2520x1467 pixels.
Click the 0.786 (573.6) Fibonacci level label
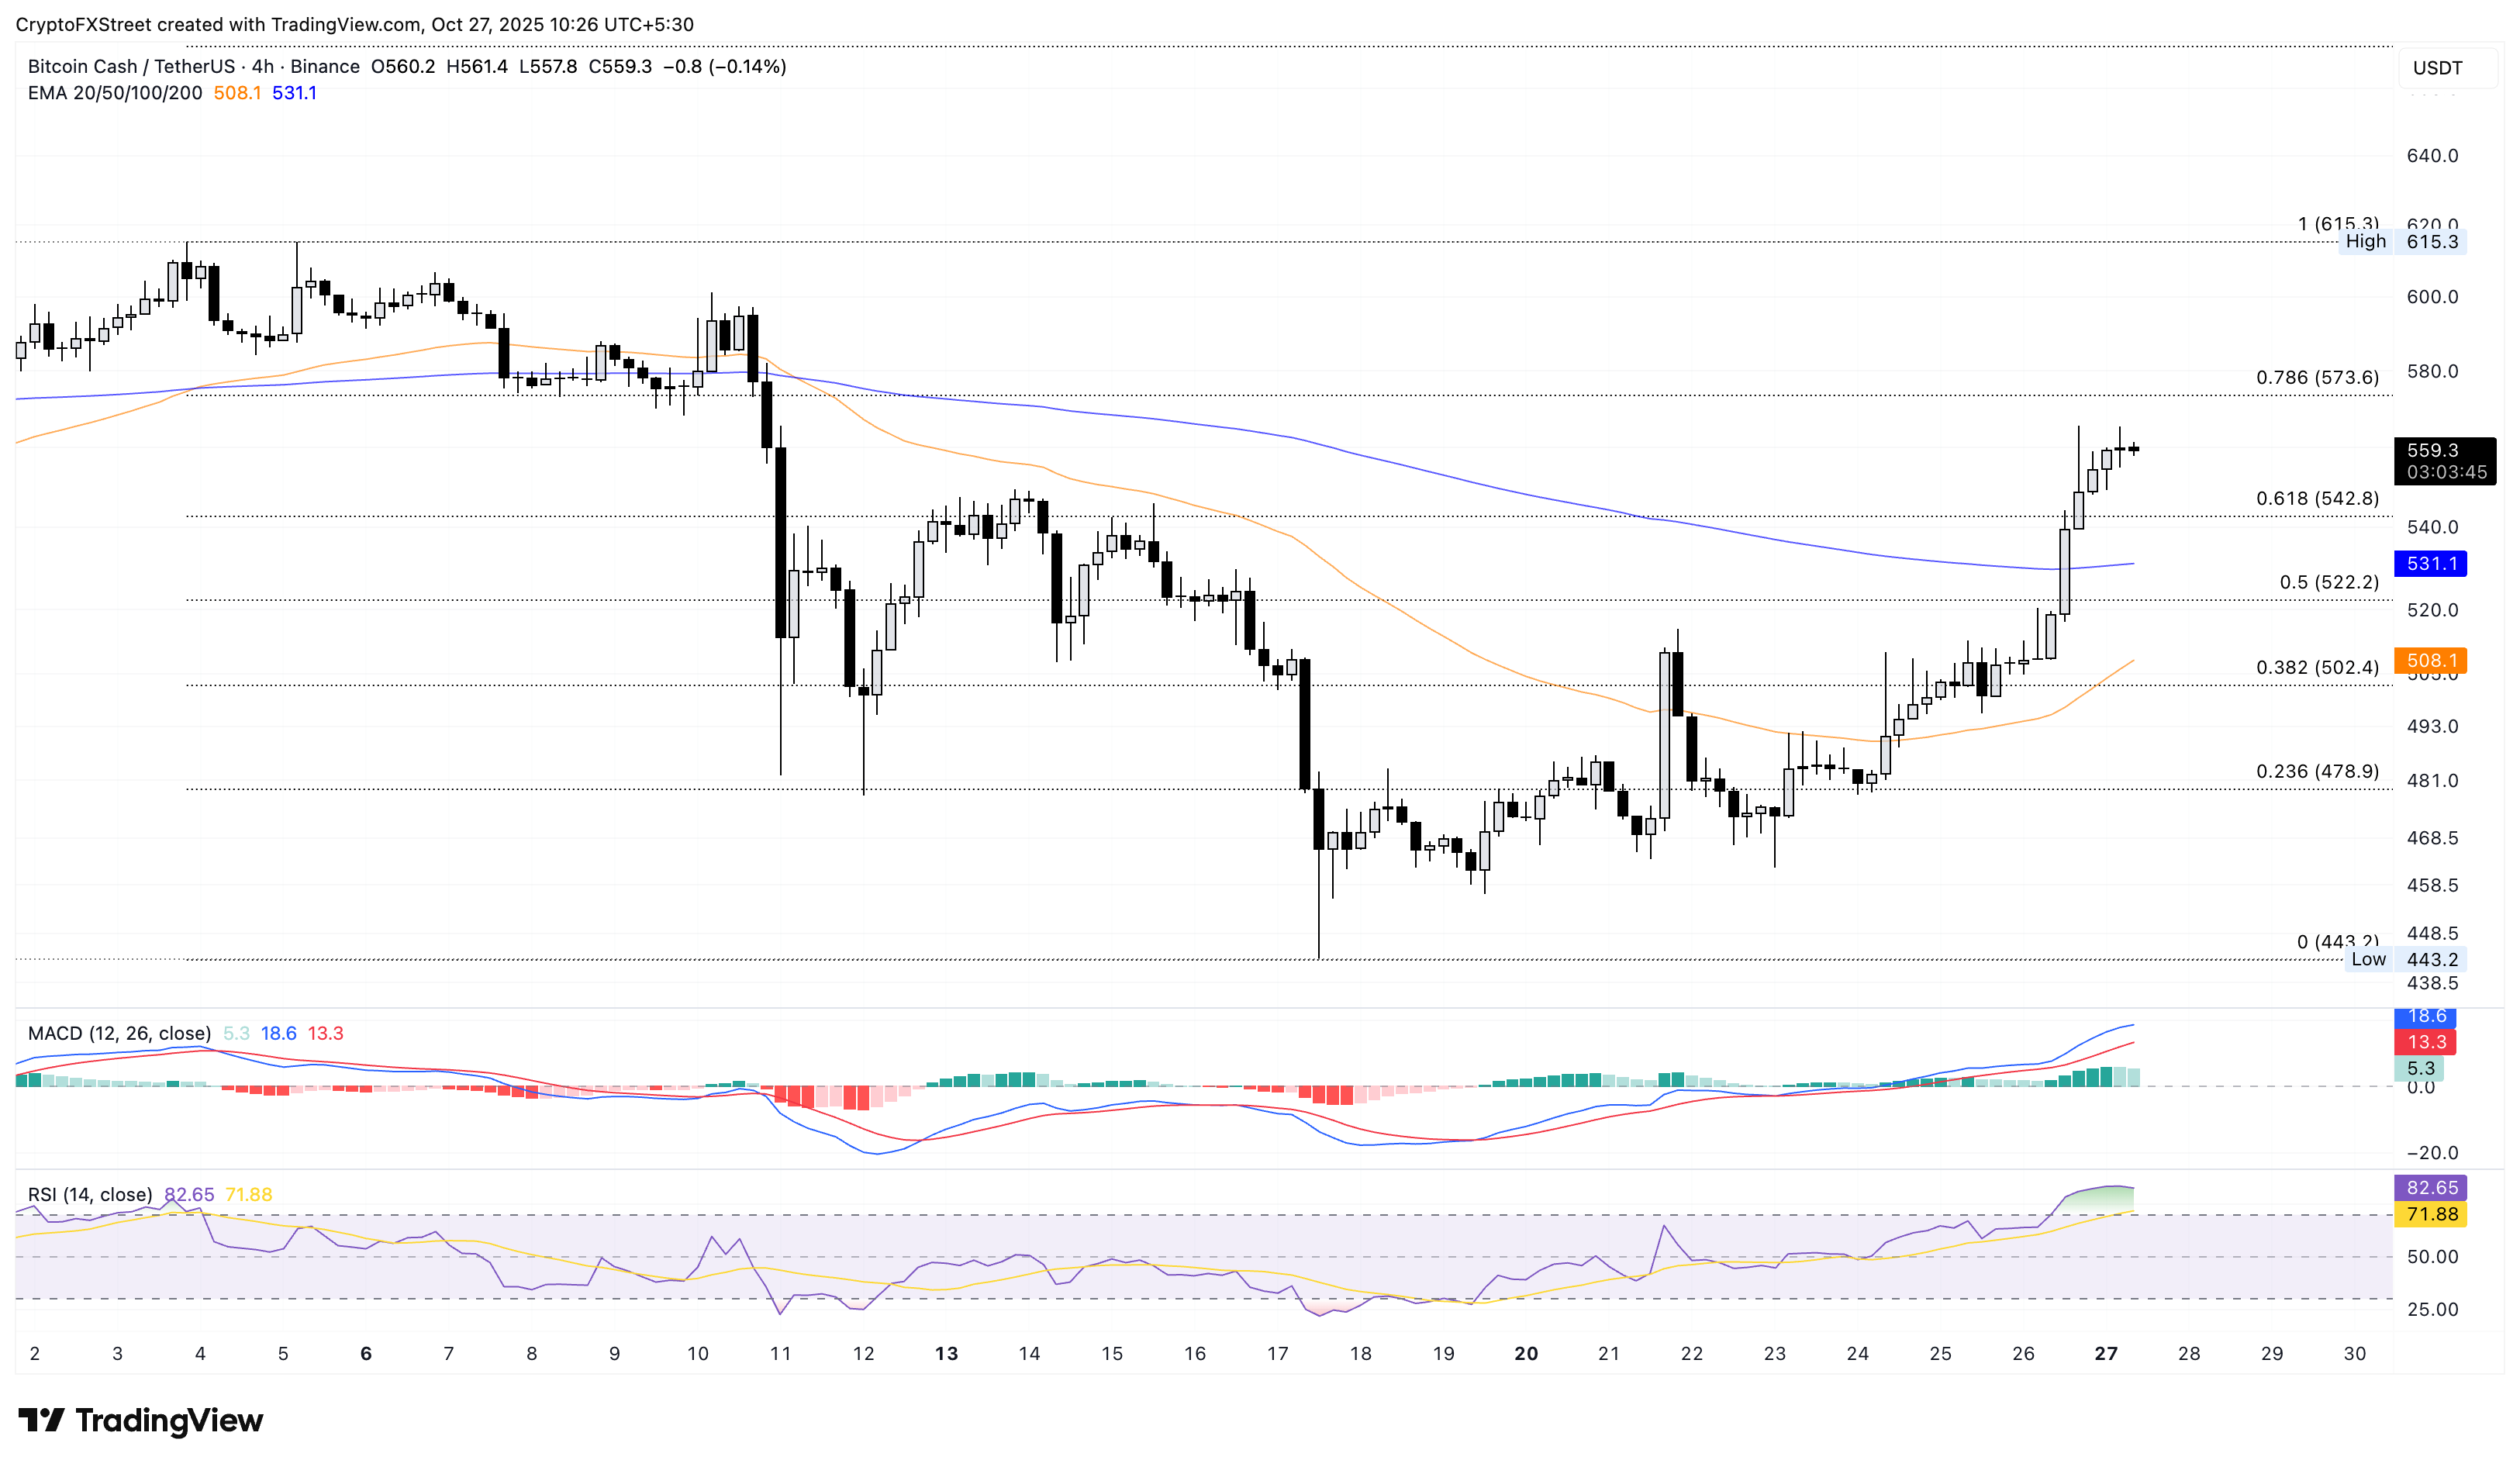pos(2316,378)
